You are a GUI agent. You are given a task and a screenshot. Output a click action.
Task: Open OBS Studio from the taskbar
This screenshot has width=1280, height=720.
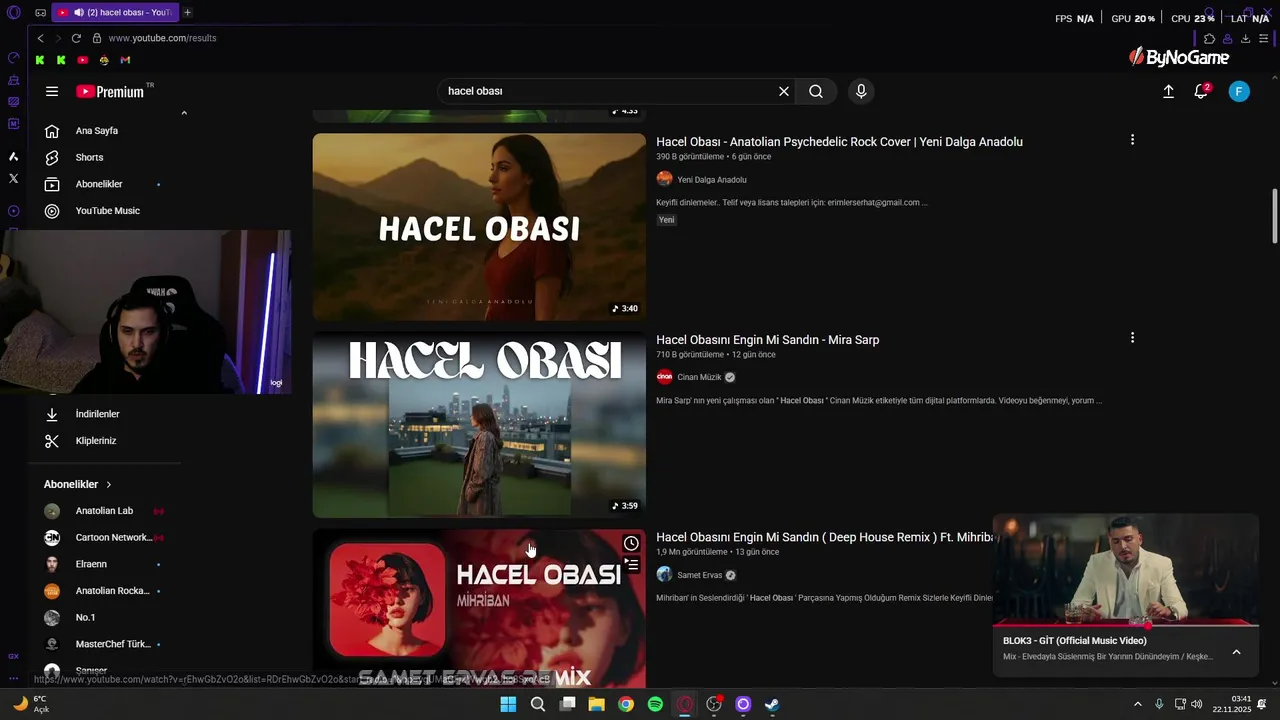(x=714, y=704)
